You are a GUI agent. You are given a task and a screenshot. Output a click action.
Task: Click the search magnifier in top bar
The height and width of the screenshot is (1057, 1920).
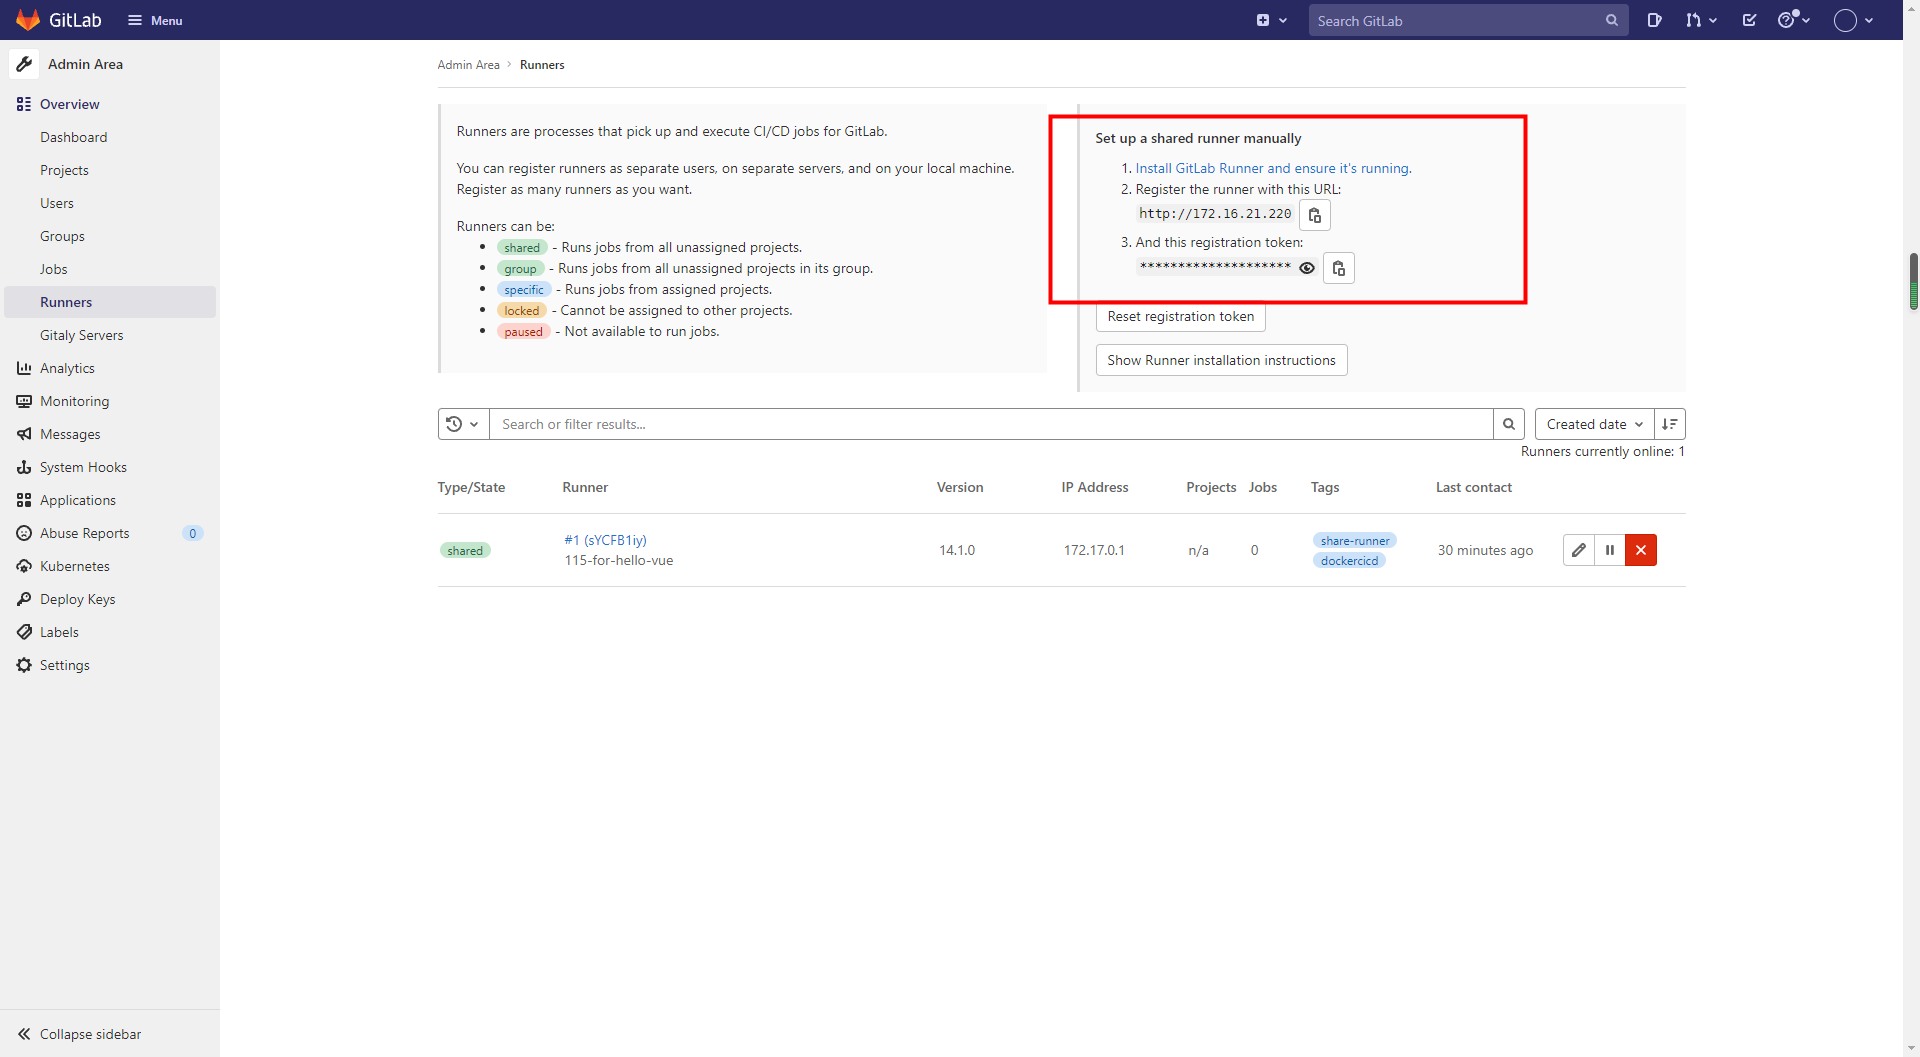coord(1611,20)
